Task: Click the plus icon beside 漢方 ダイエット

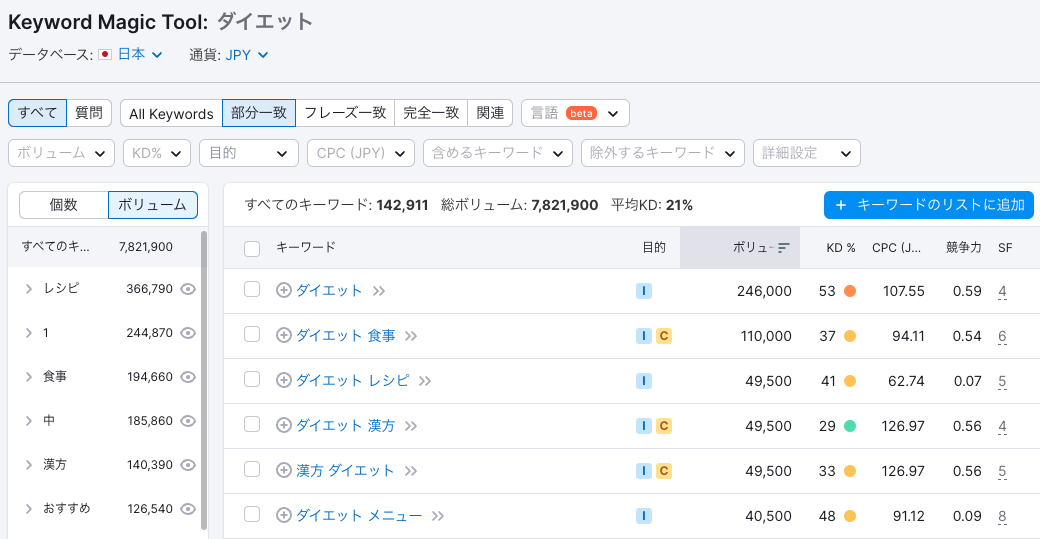Action: coord(284,471)
